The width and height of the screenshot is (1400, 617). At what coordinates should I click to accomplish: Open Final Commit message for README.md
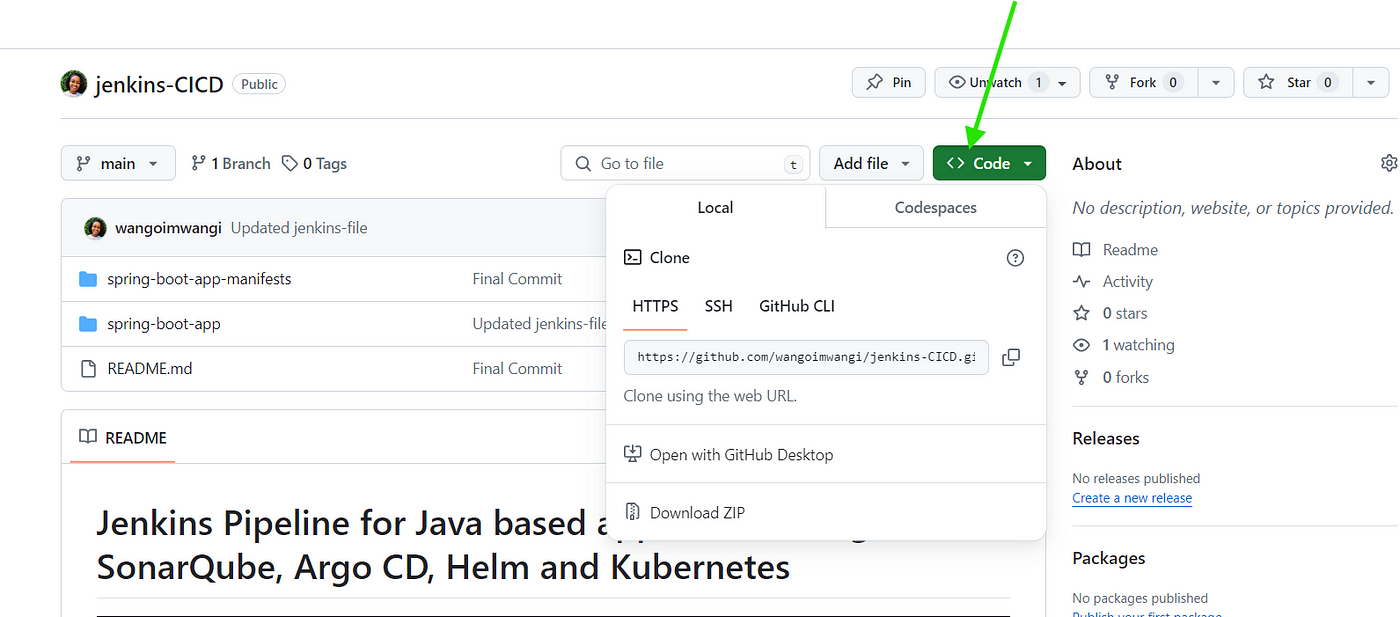click(x=517, y=369)
